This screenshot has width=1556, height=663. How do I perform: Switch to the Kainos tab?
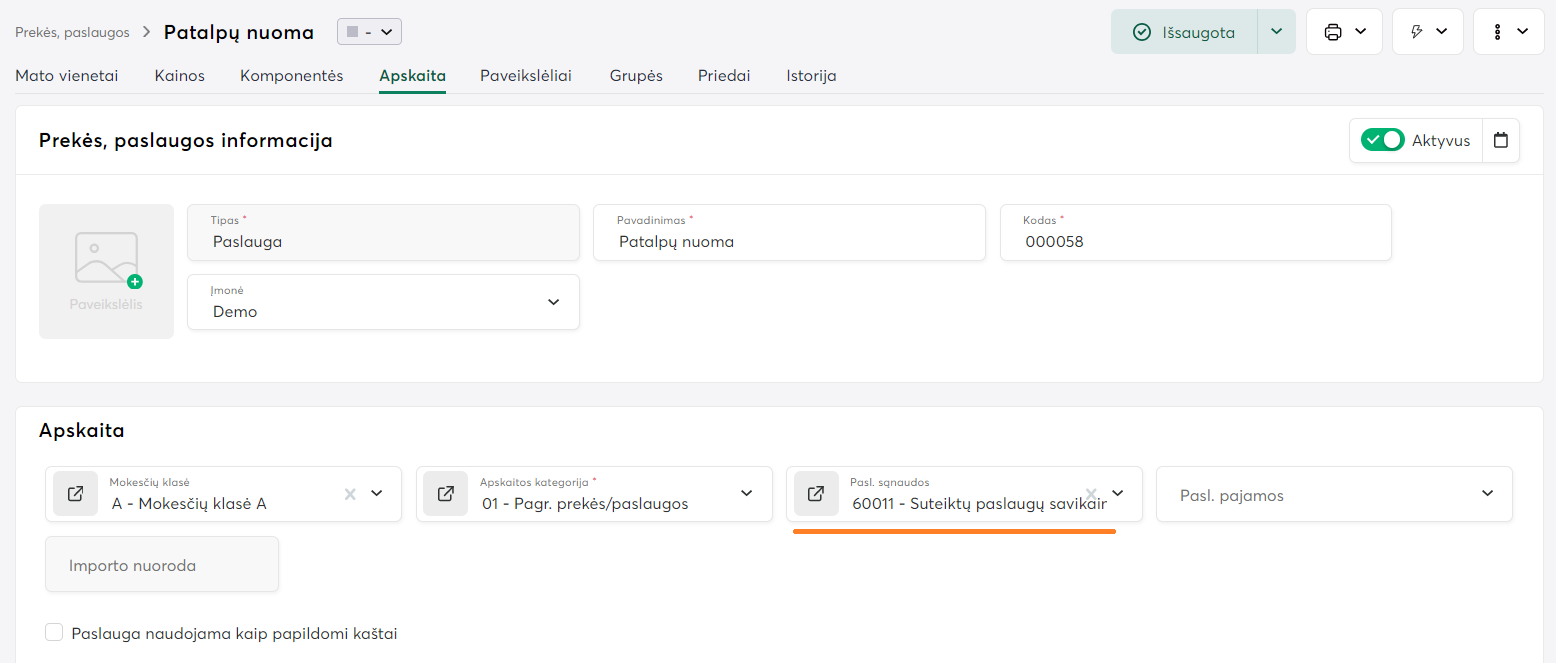click(x=180, y=76)
